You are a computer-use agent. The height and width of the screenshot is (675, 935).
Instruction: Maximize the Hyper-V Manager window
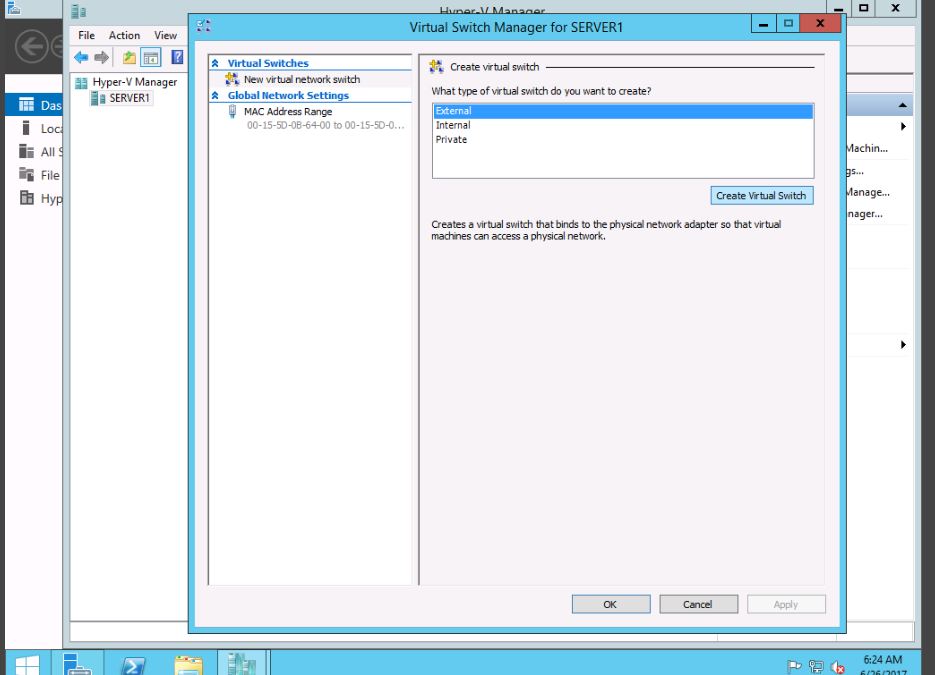coord(863,8)
